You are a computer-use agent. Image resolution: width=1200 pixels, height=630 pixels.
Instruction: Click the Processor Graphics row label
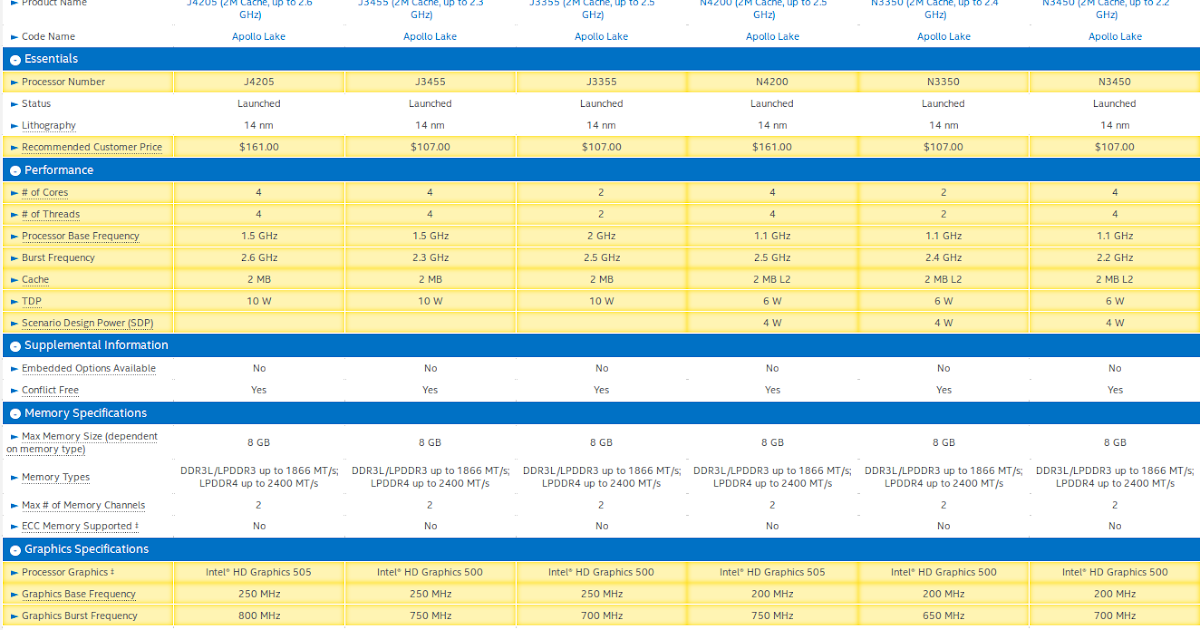coord(68,573)
